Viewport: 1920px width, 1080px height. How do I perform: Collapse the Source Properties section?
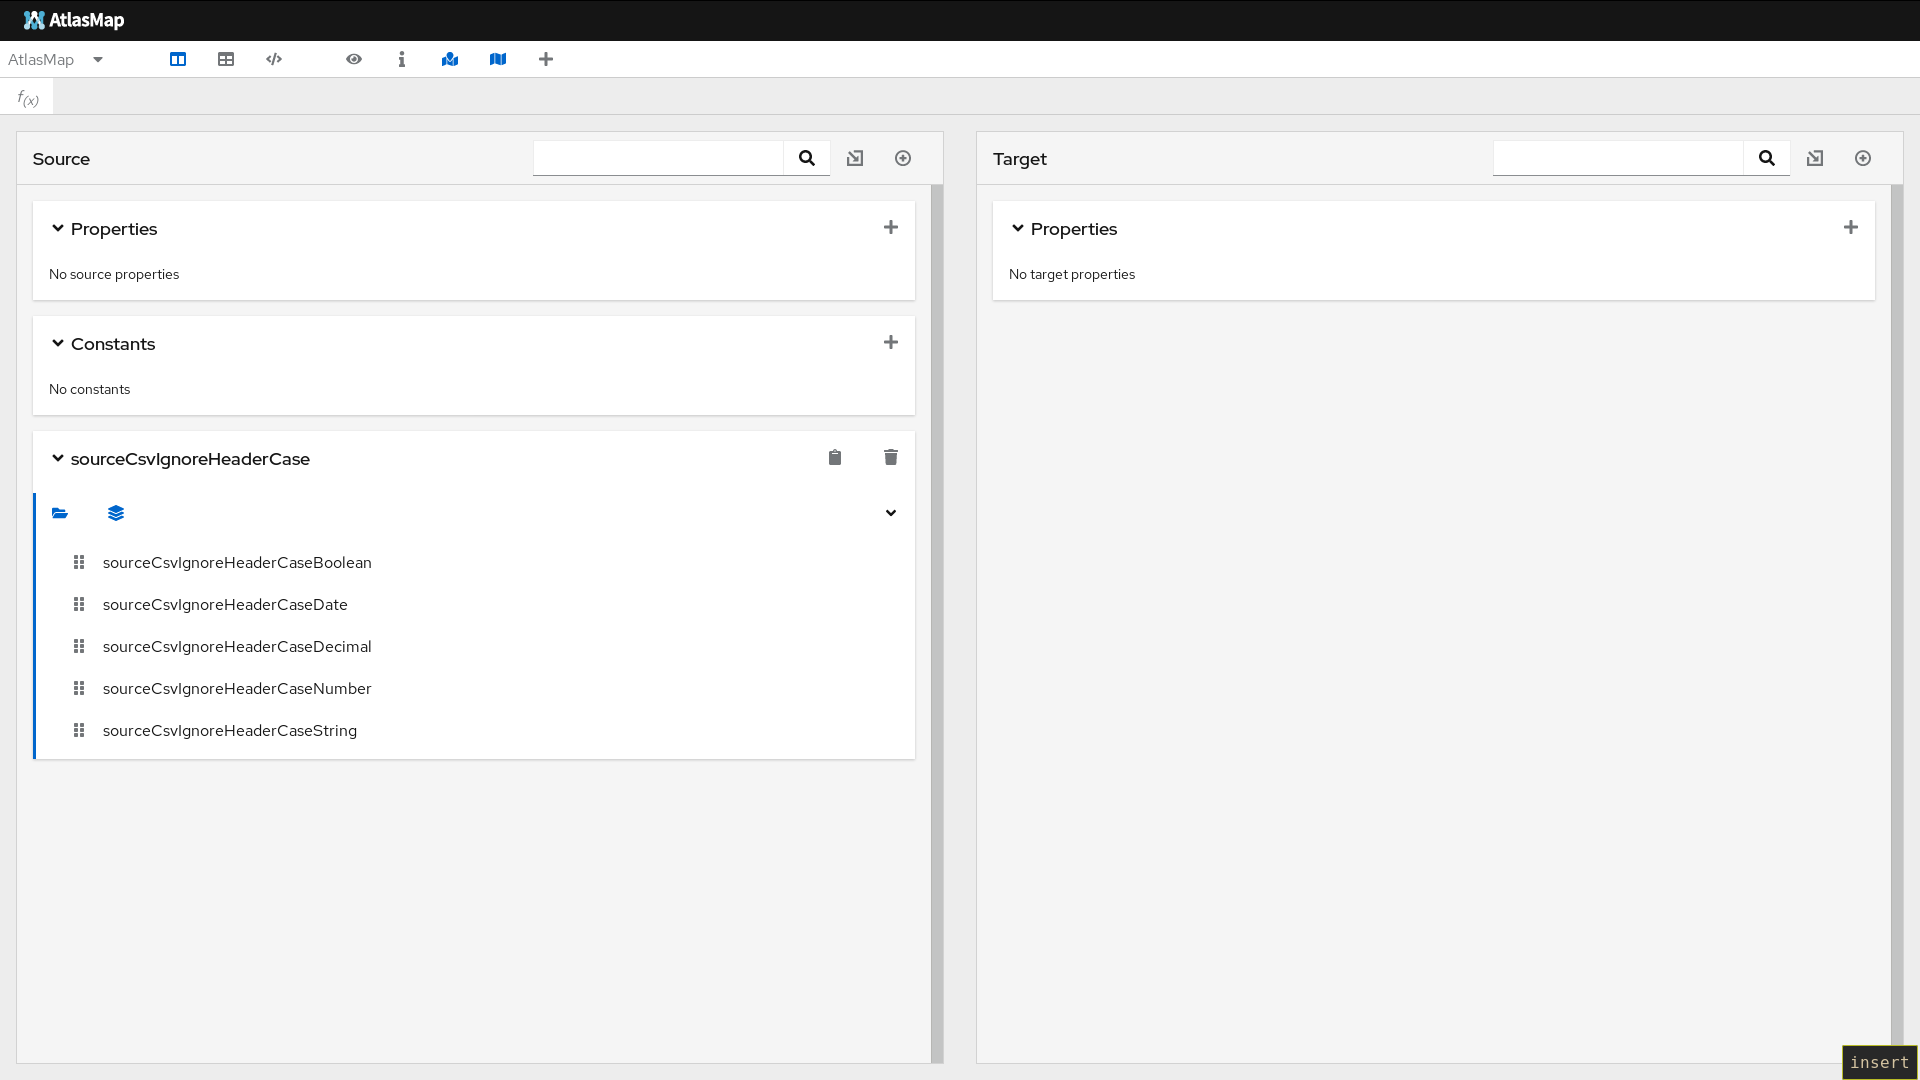pos(57,228)
